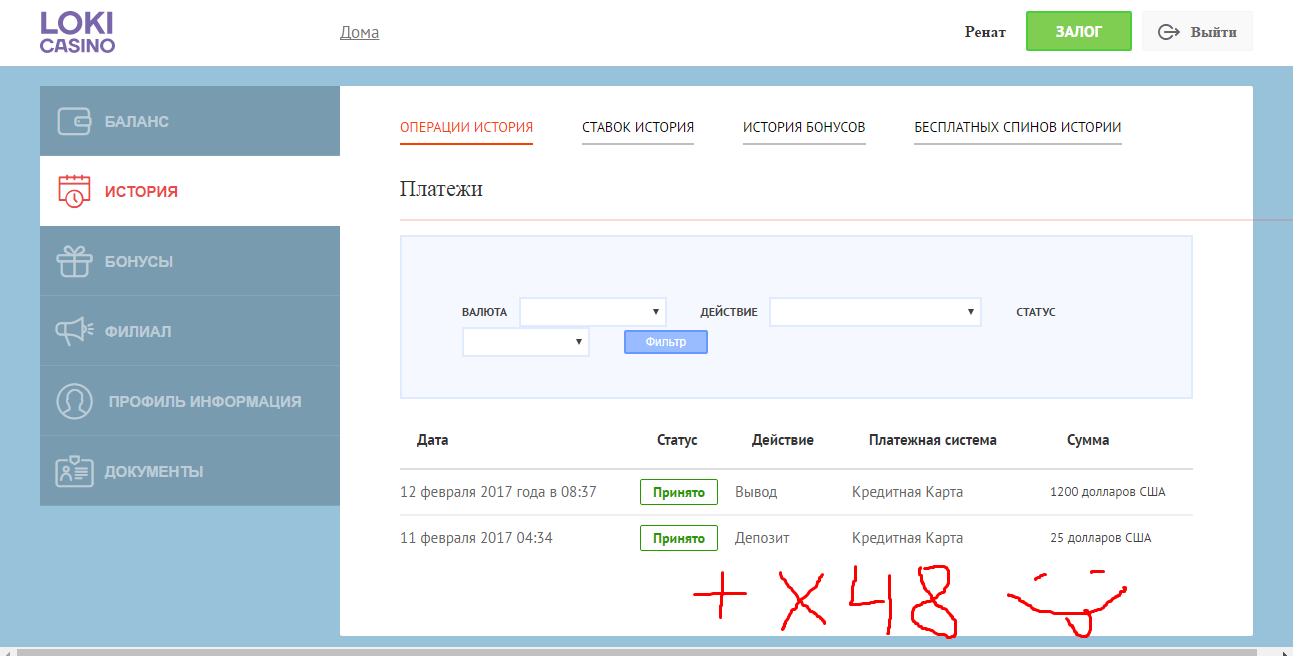Click Кредитная Карта link for the Вывод payment
Image resolution: width=1293 pixels, height=656 pixels.
[907, 491]
